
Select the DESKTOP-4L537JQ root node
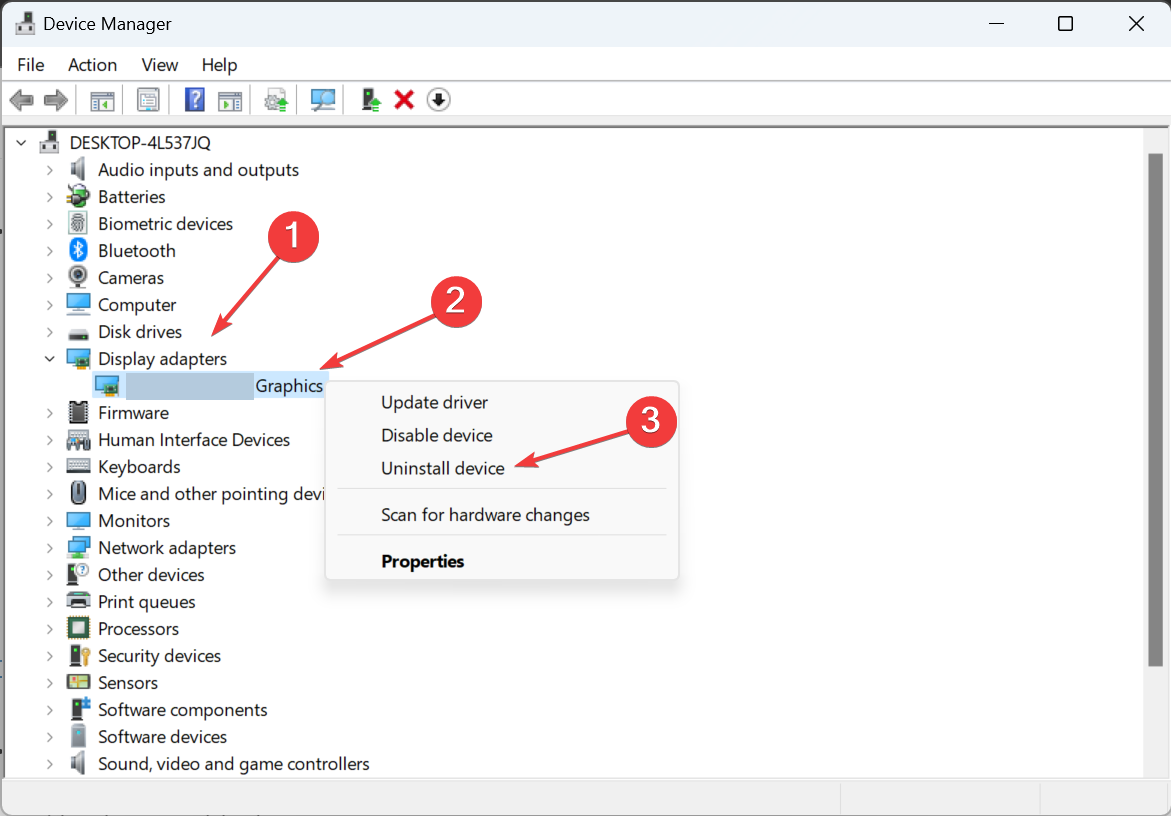point(140,142)
